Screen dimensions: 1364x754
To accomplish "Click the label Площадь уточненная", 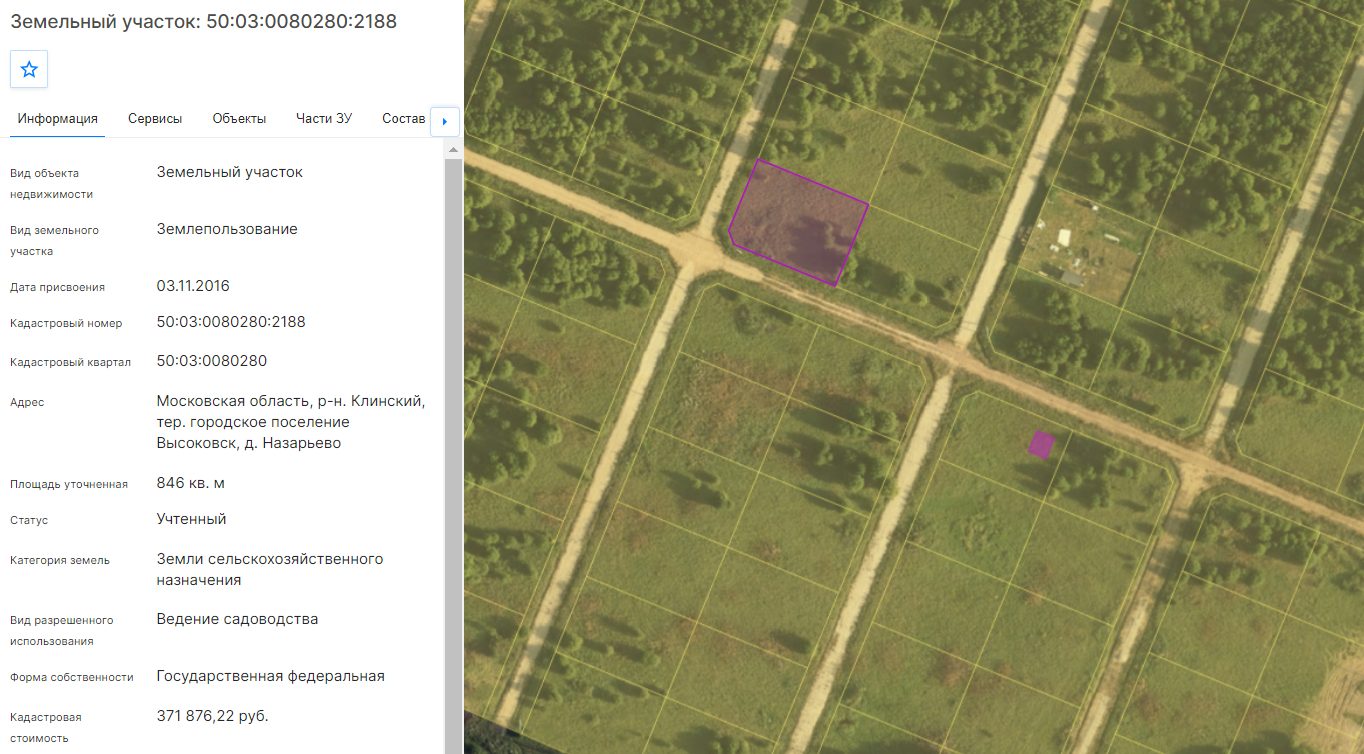I will (69, 484).
